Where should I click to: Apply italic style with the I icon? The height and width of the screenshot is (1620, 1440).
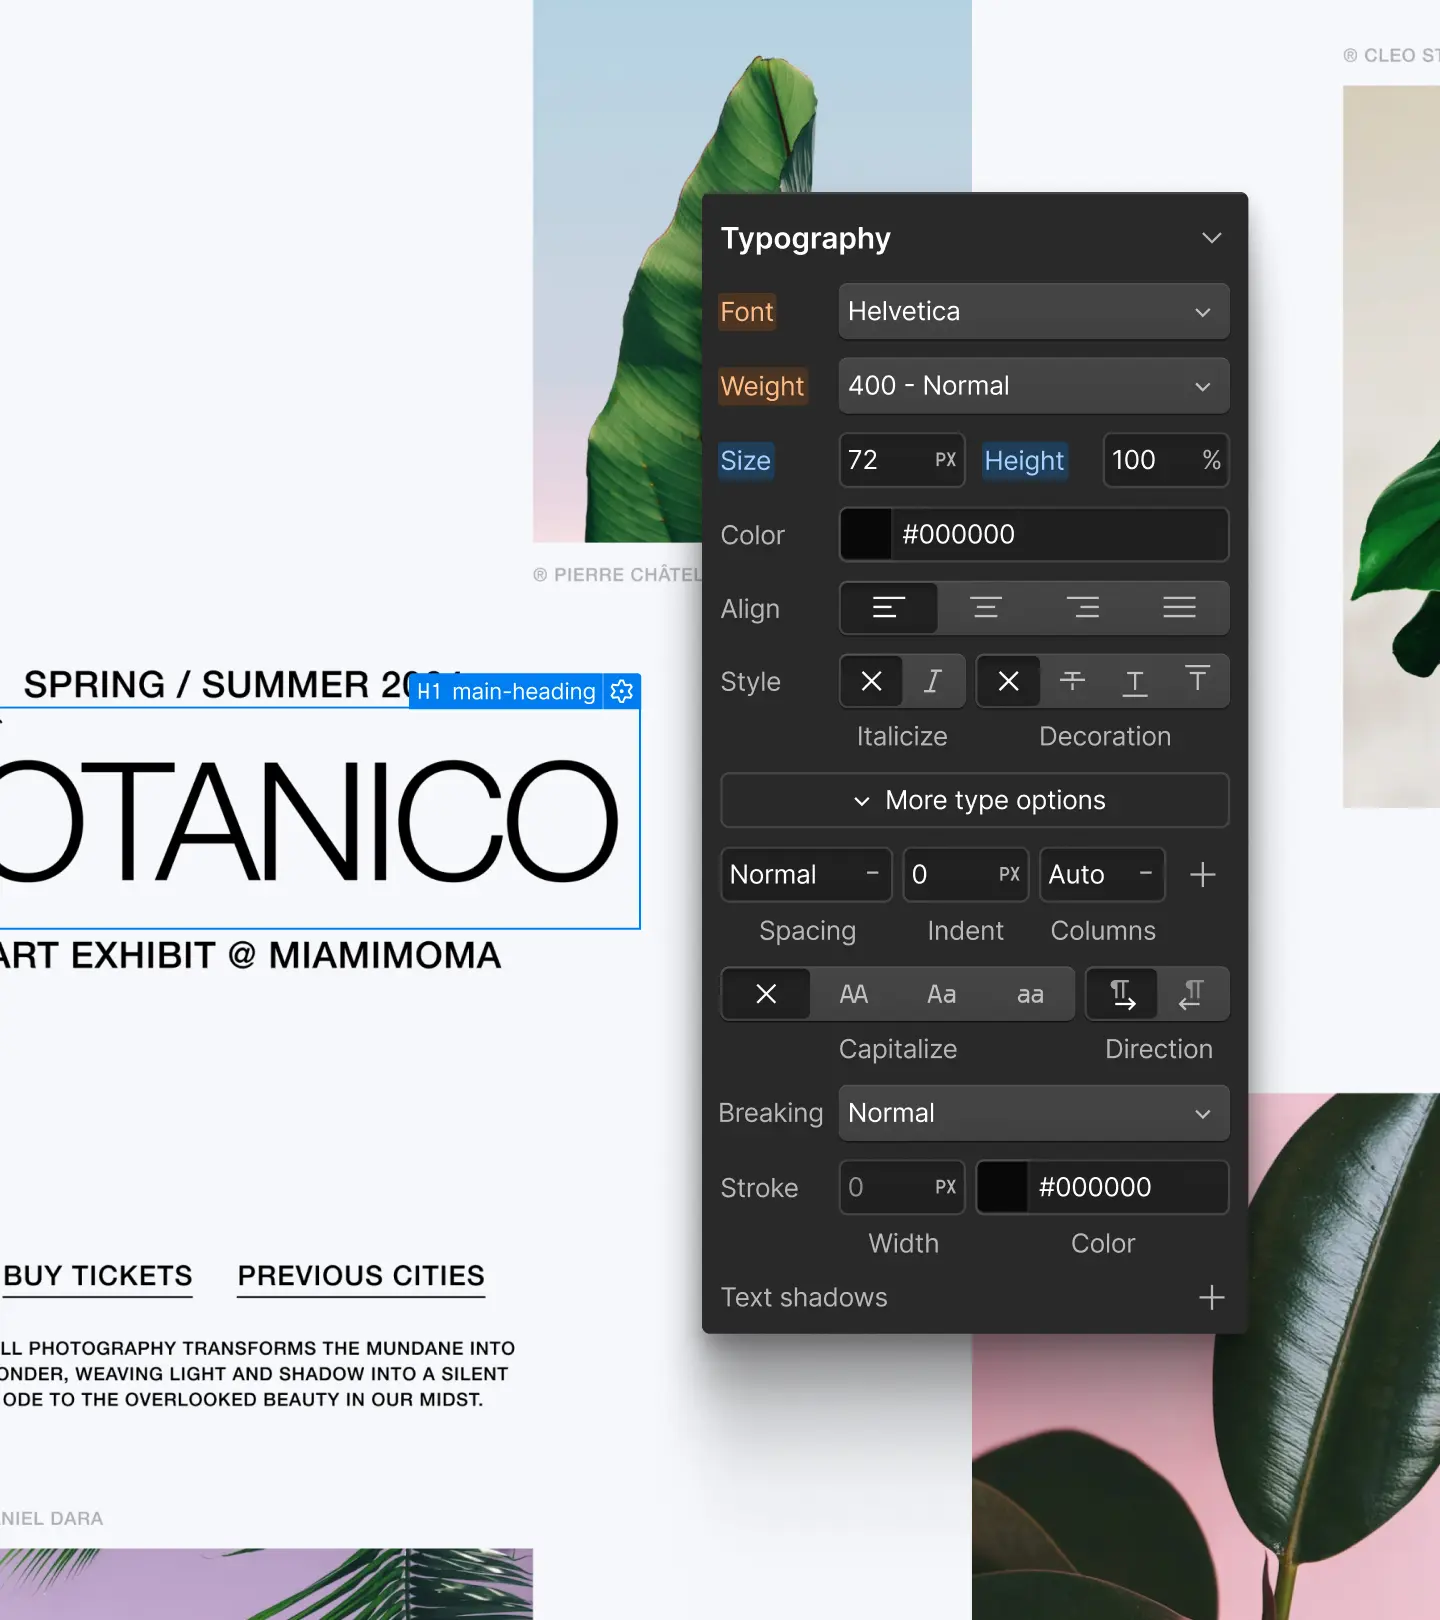tap(933, 682)
